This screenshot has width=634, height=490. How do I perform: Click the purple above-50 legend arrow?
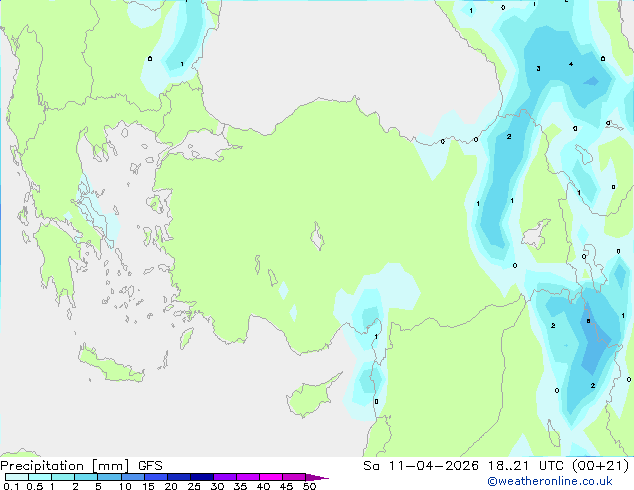tap(316, 477)
